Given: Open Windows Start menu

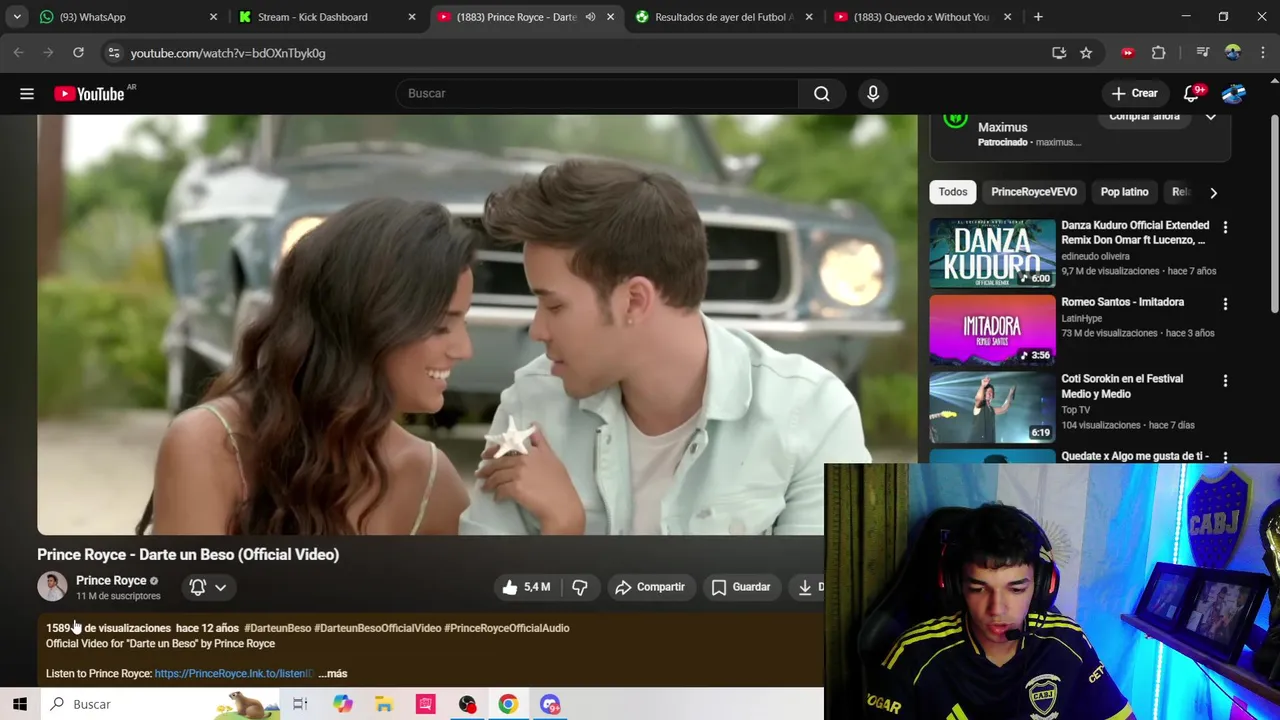Looking at the screenshot, I should point(20,704).
